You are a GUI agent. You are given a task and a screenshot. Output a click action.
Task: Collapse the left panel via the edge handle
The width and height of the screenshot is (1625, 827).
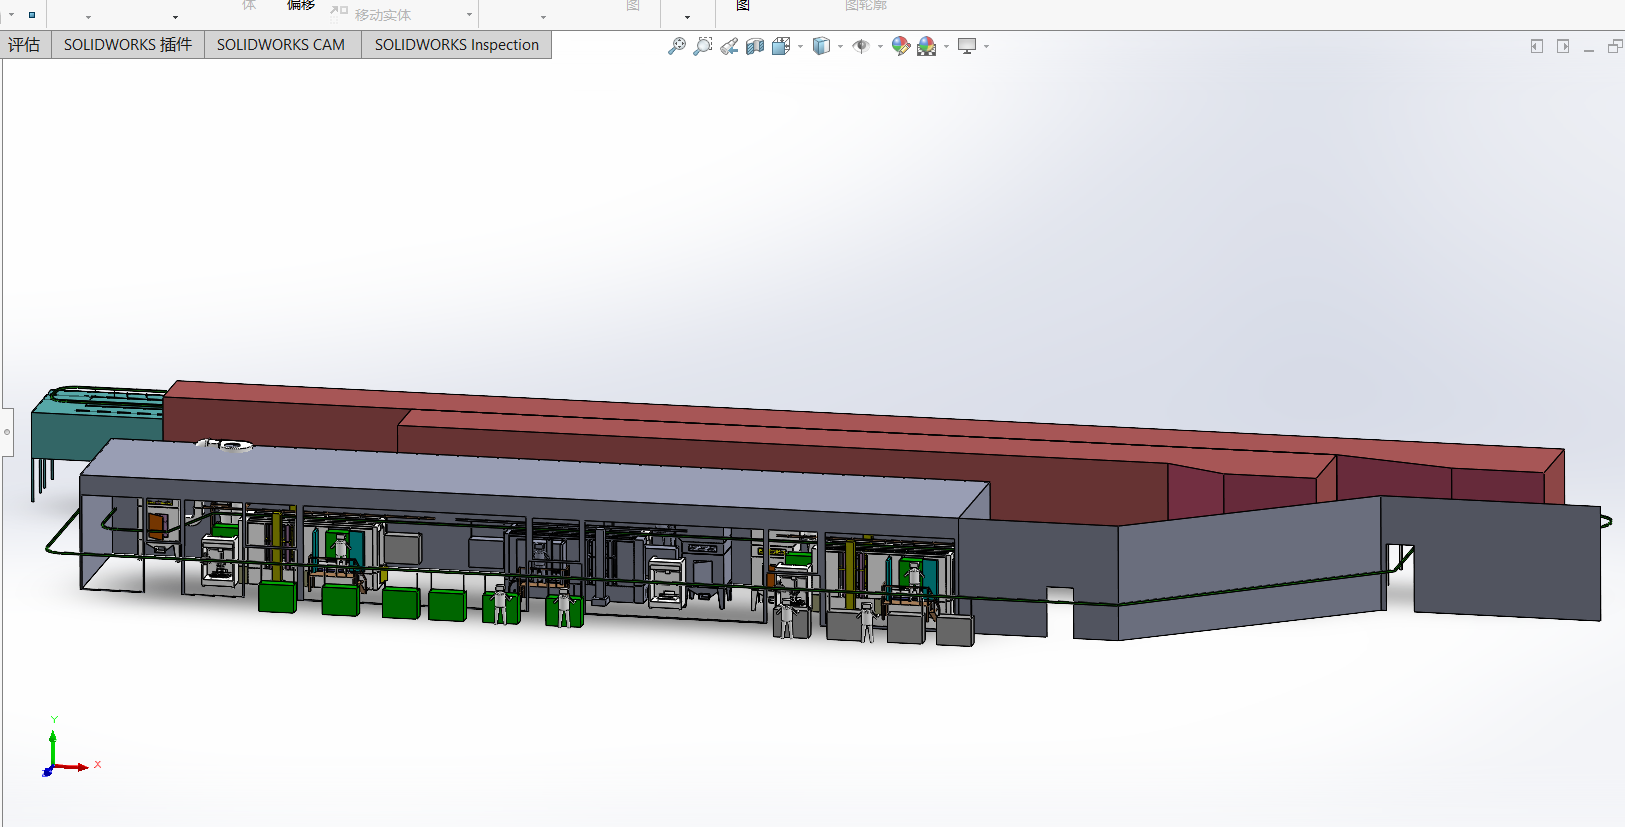(7, 432)
